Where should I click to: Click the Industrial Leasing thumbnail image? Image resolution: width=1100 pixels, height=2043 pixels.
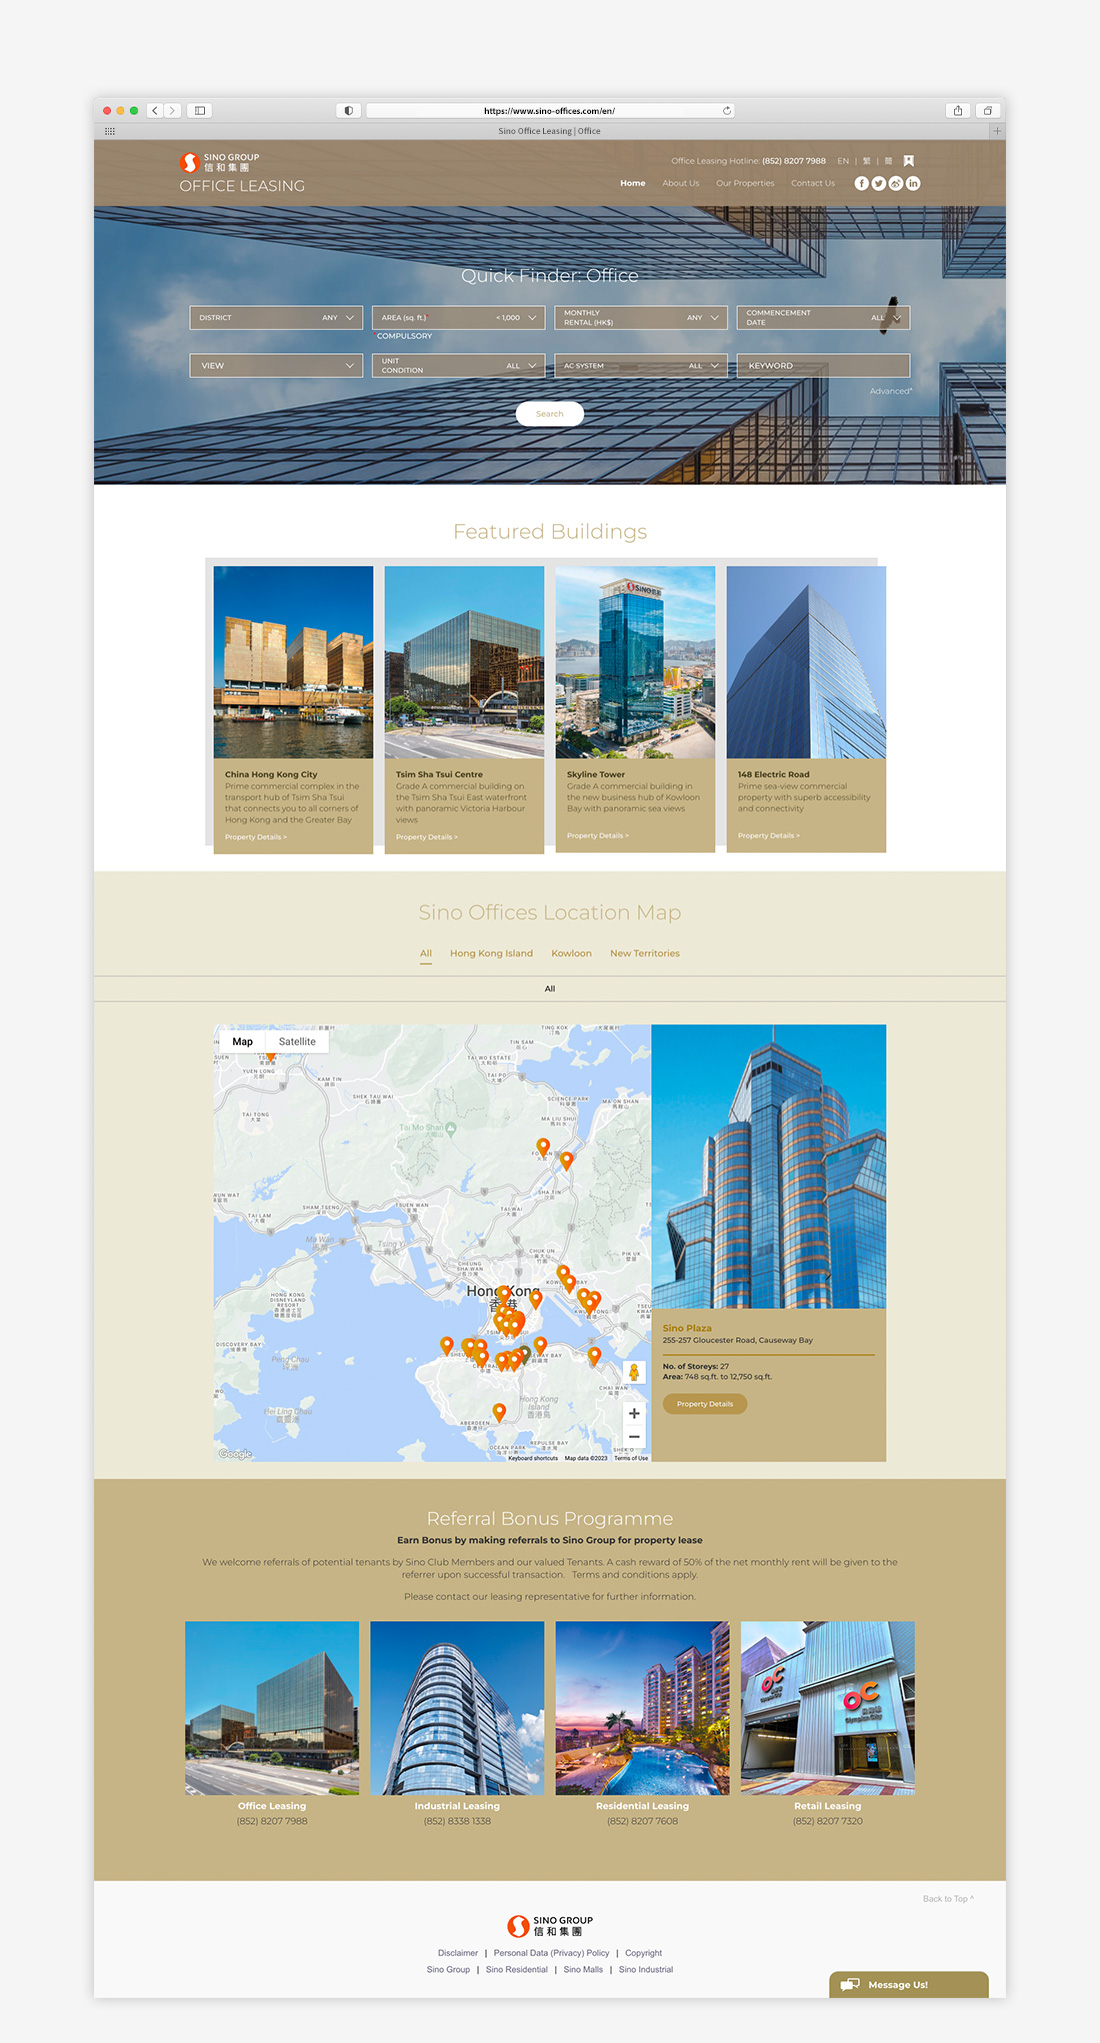click(457, 1708)
